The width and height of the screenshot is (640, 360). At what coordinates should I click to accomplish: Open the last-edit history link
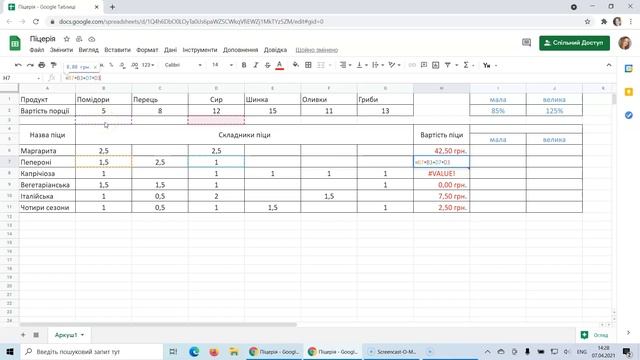[x=317, y=50]
